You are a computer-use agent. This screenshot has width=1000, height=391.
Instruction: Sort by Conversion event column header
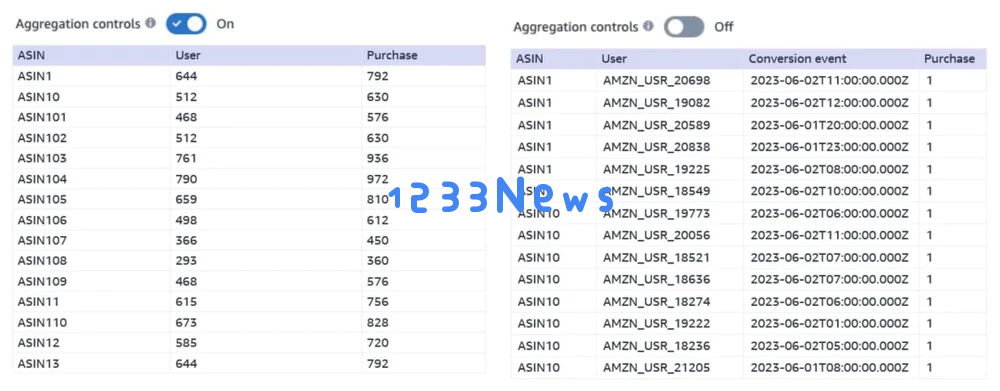(797, 59)
